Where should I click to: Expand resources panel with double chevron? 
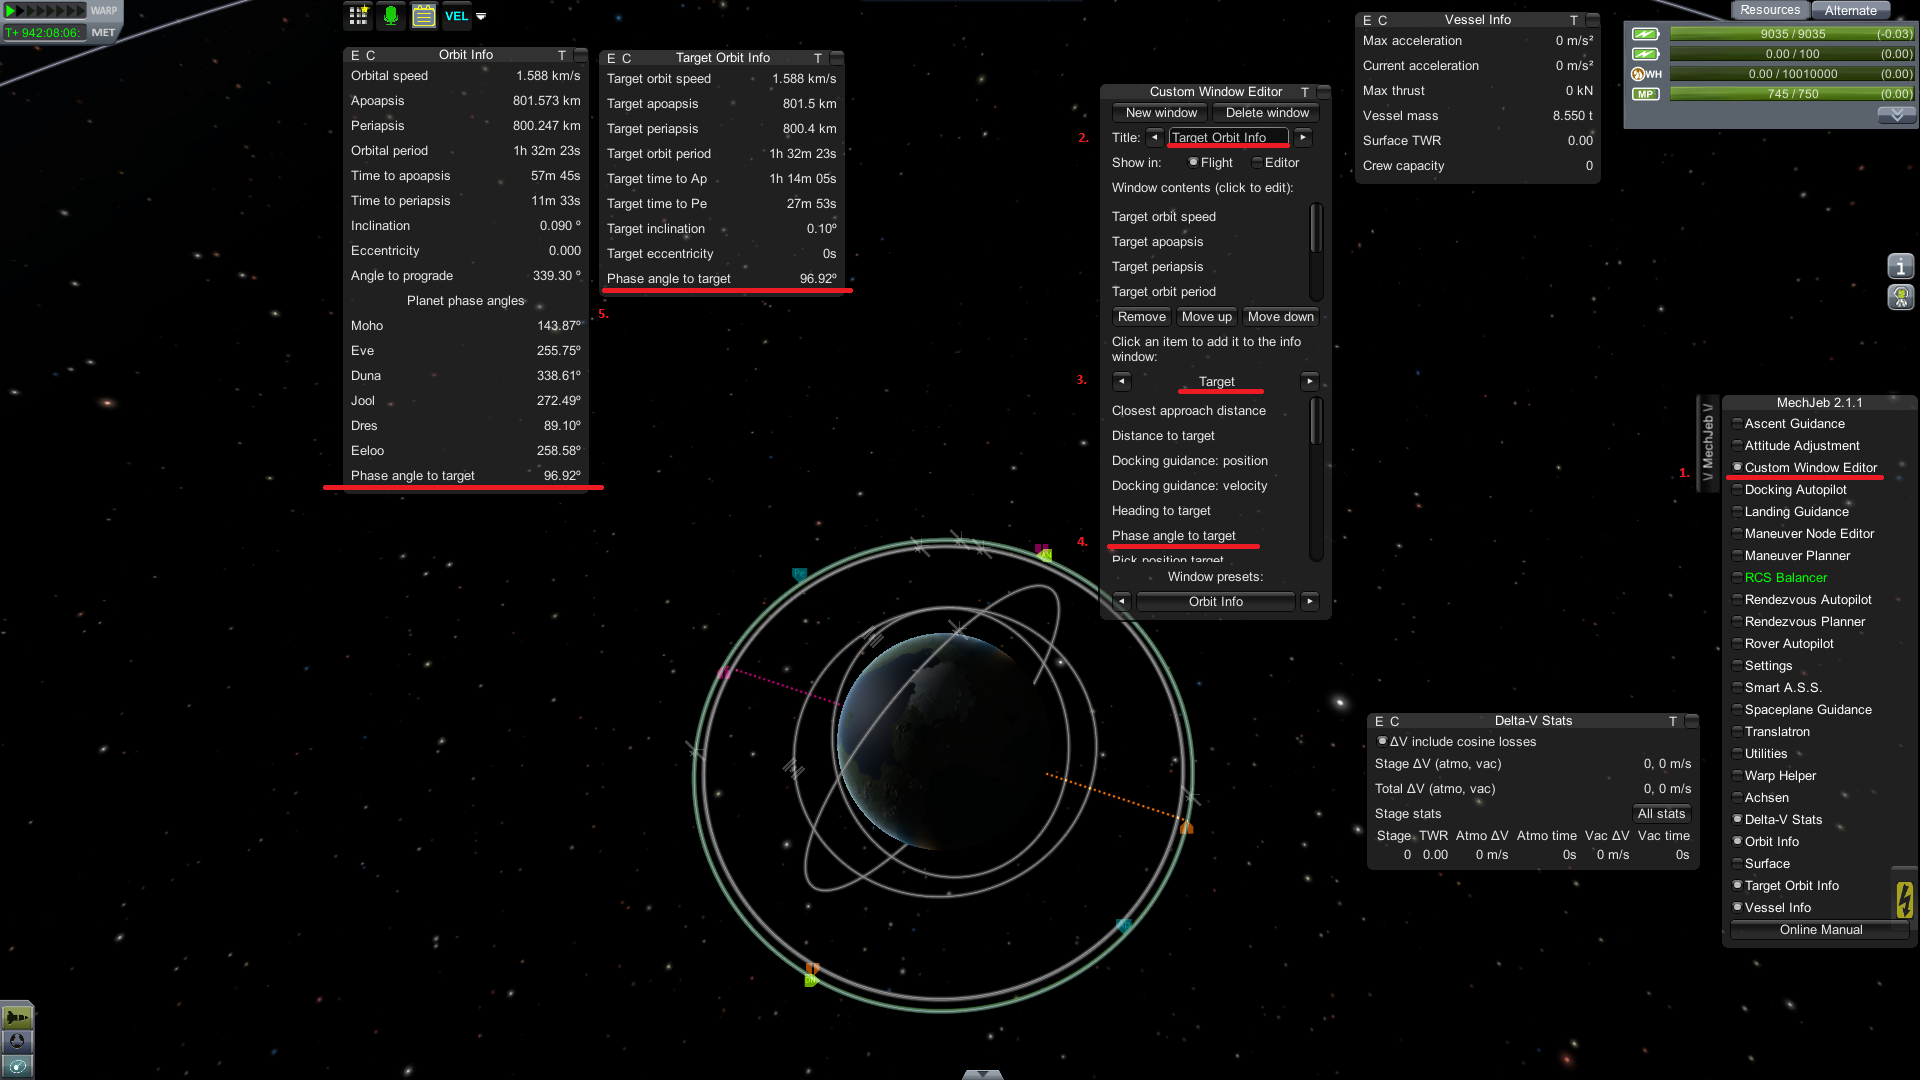[1896, 115]
